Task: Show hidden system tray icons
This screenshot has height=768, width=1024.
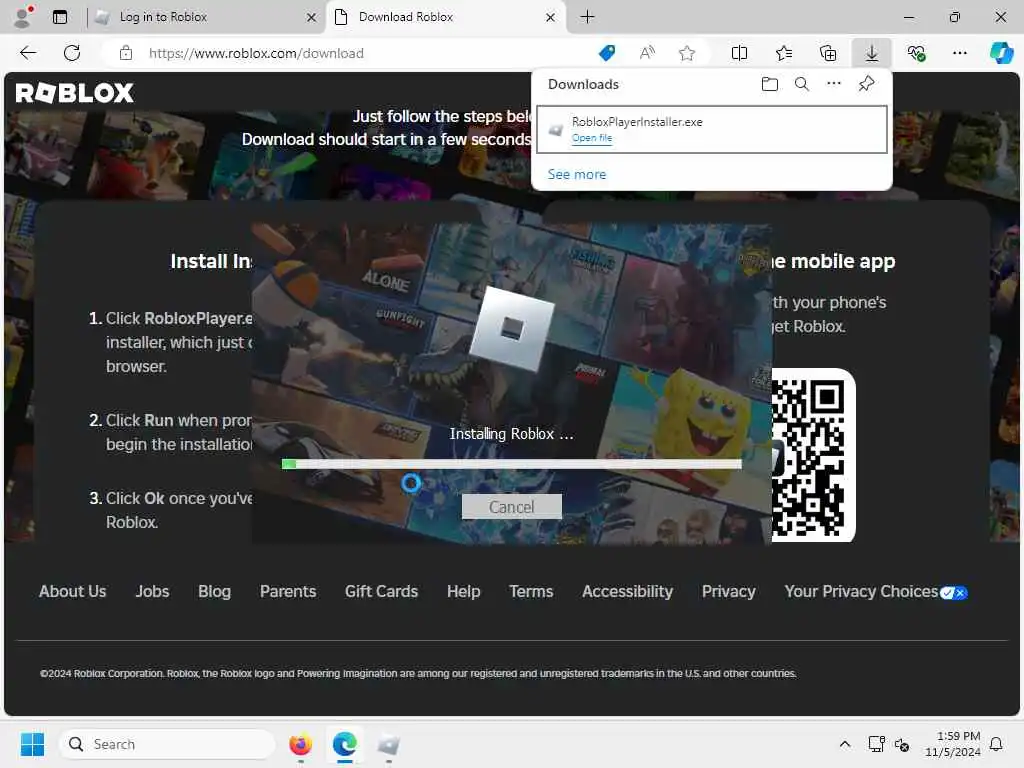Action: pyautogui.click(x=844, y=744)
